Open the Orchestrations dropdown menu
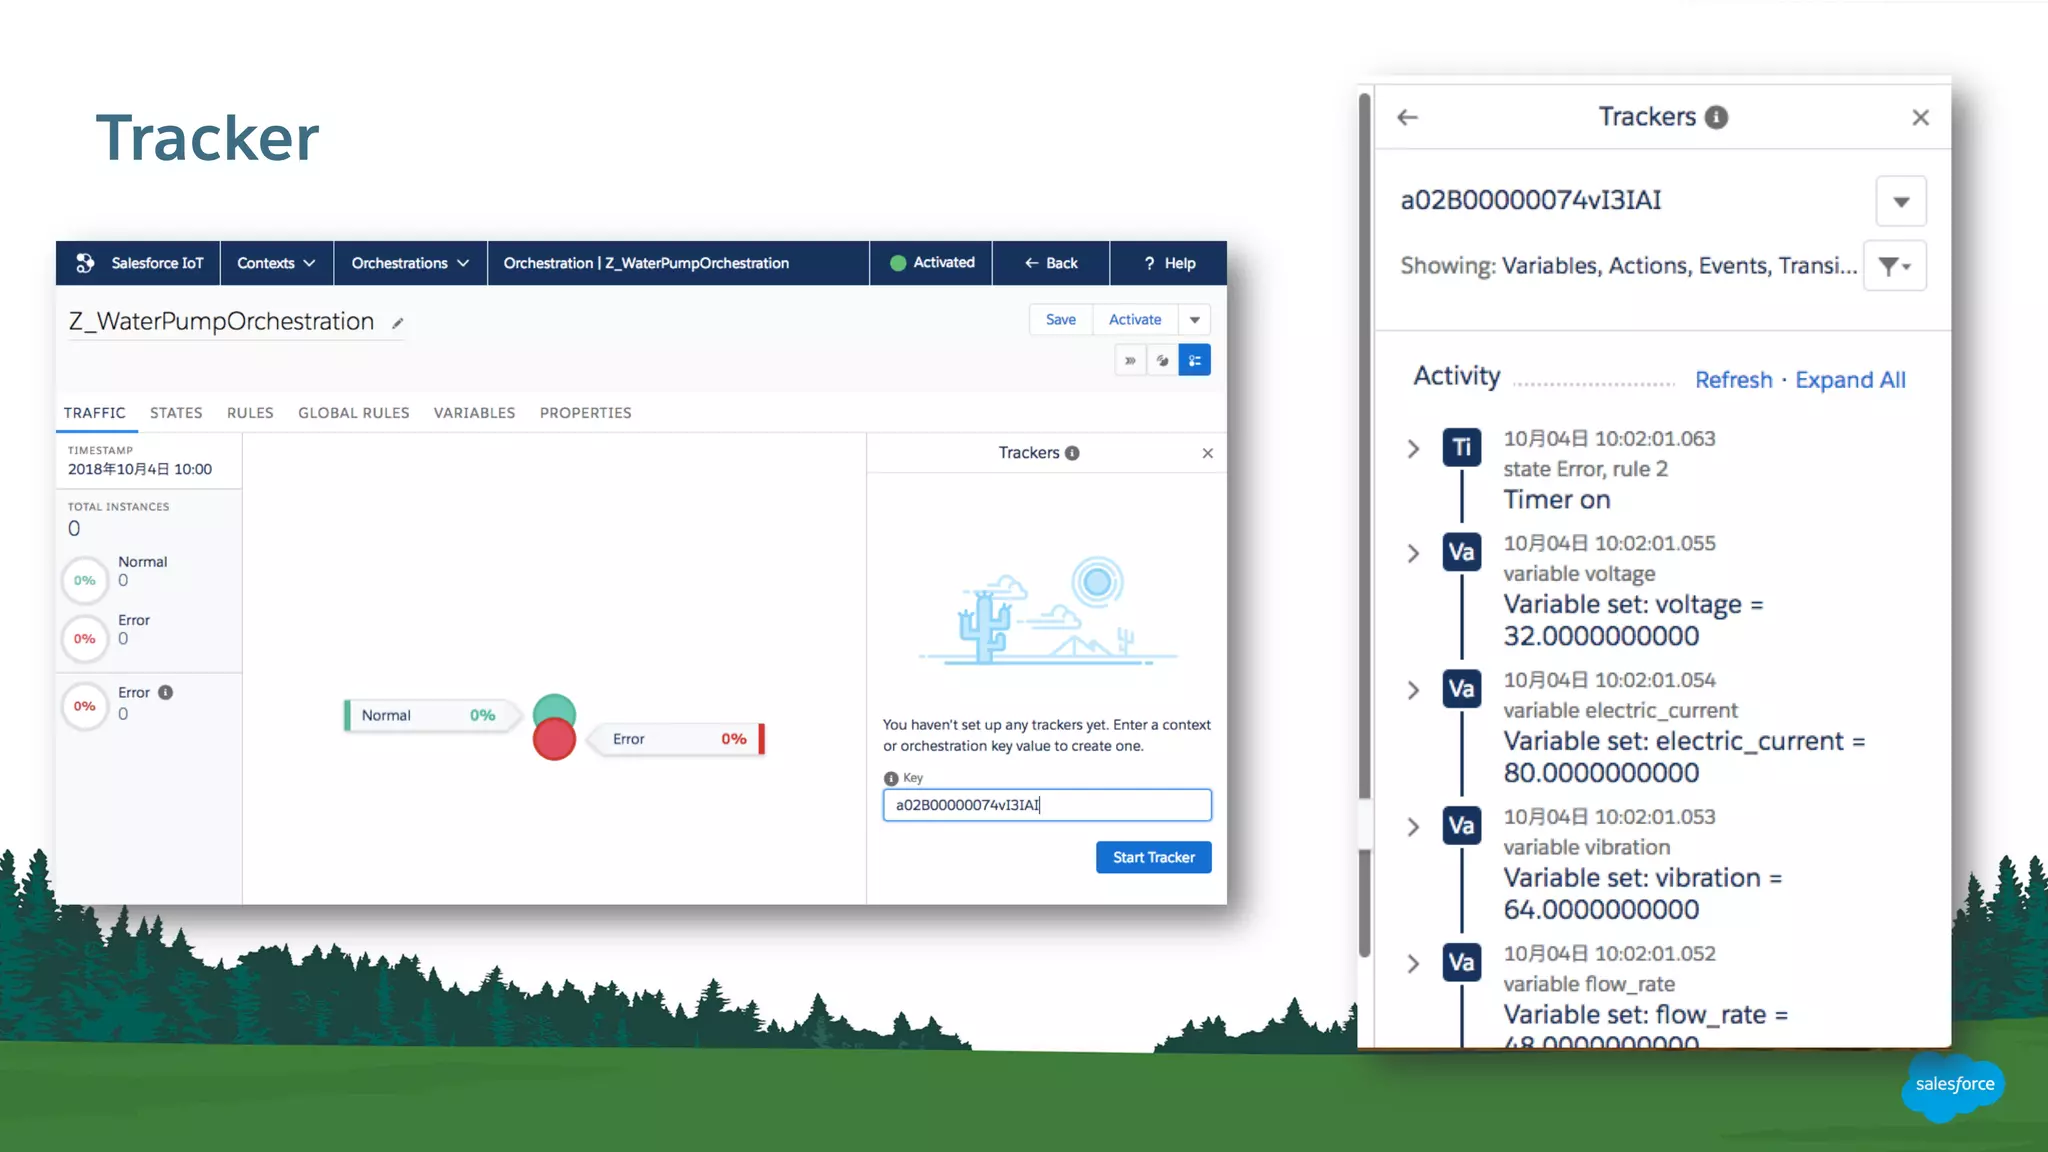 410,263
